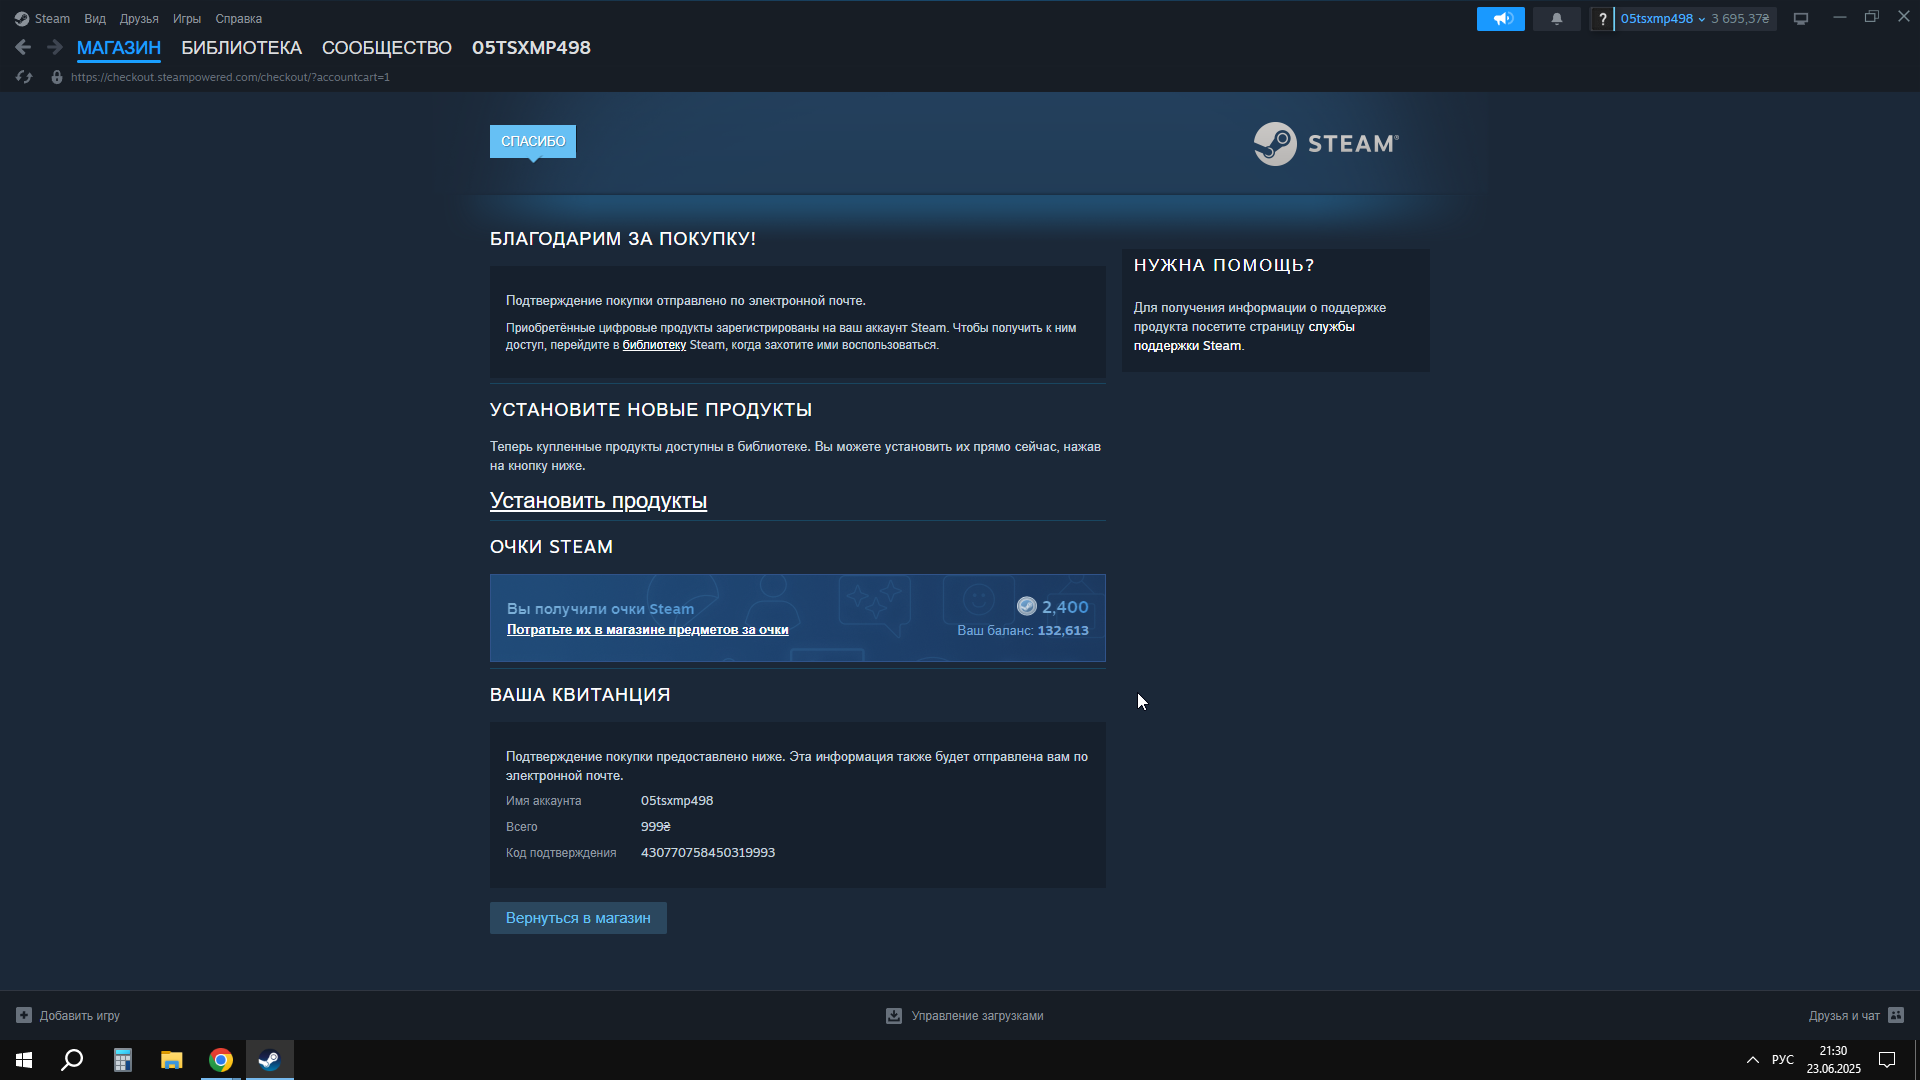Viewport: 1920px width, 1080px height.
Task: Click total amount 999₴
Action: (656, 827)
